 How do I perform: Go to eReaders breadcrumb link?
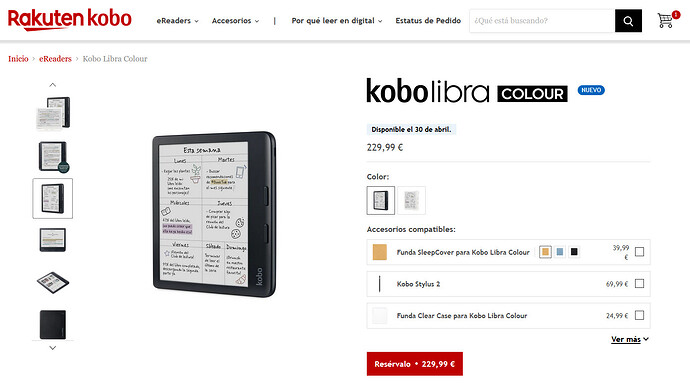click(x=55, y=59)
